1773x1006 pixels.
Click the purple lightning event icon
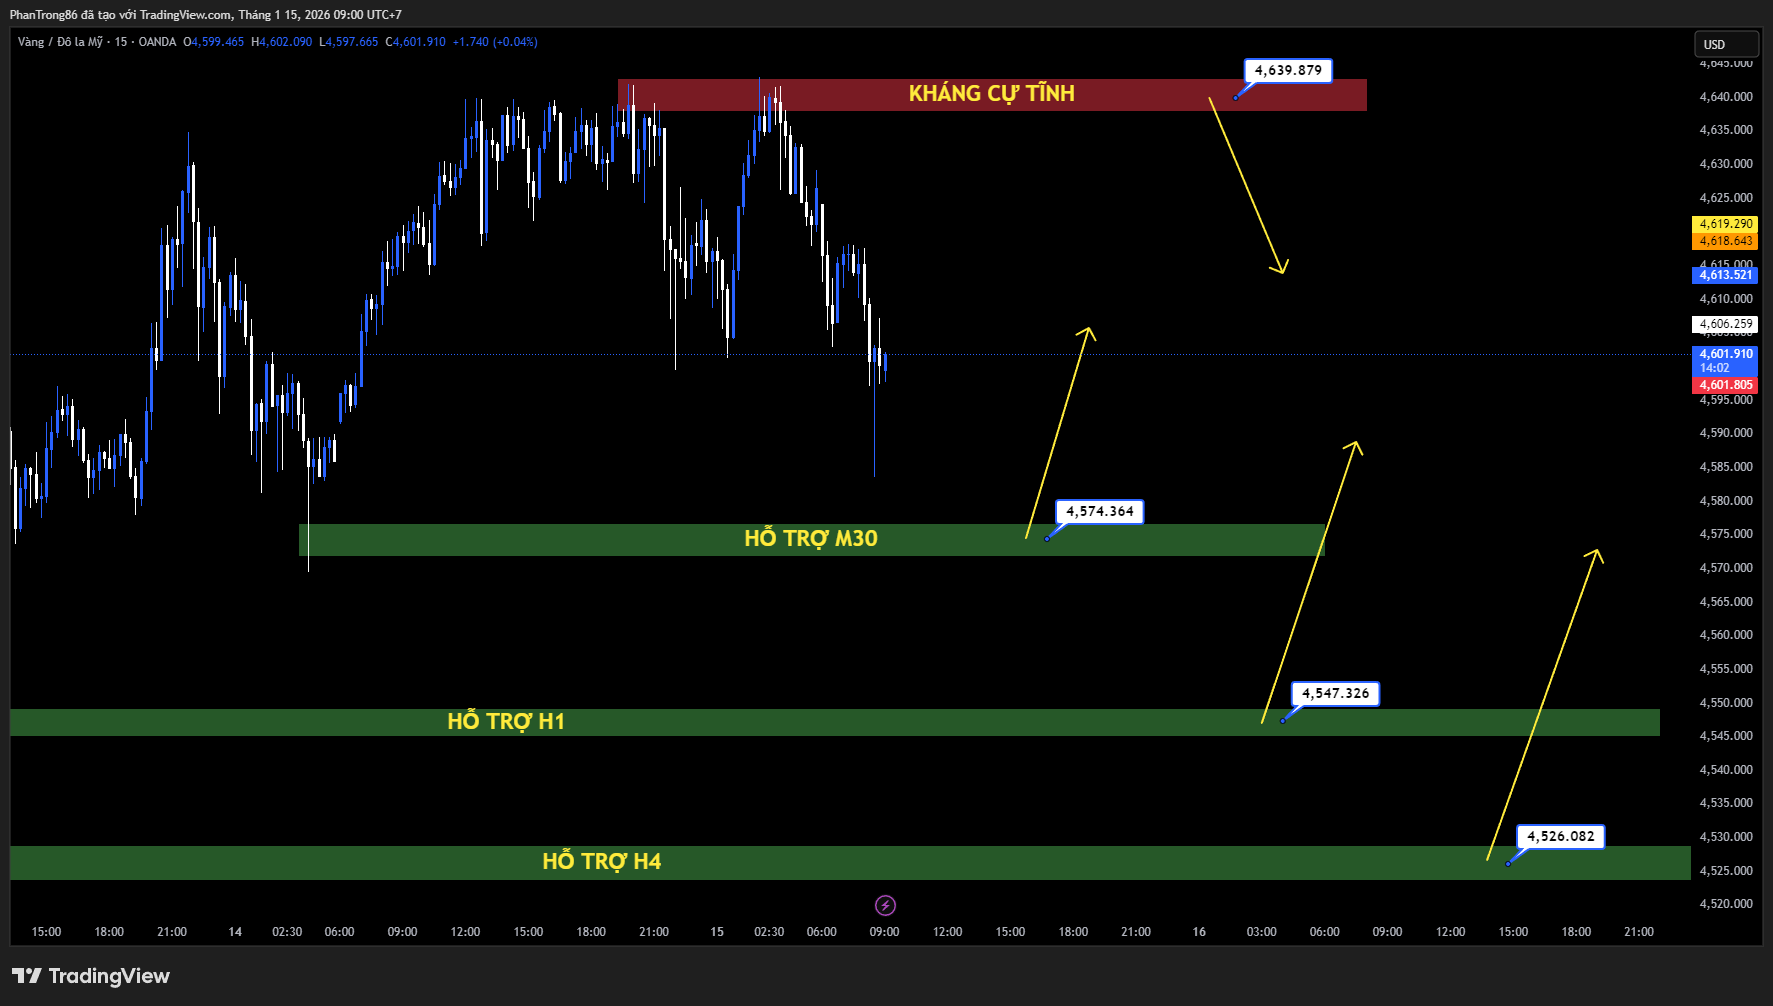(885, 905)
